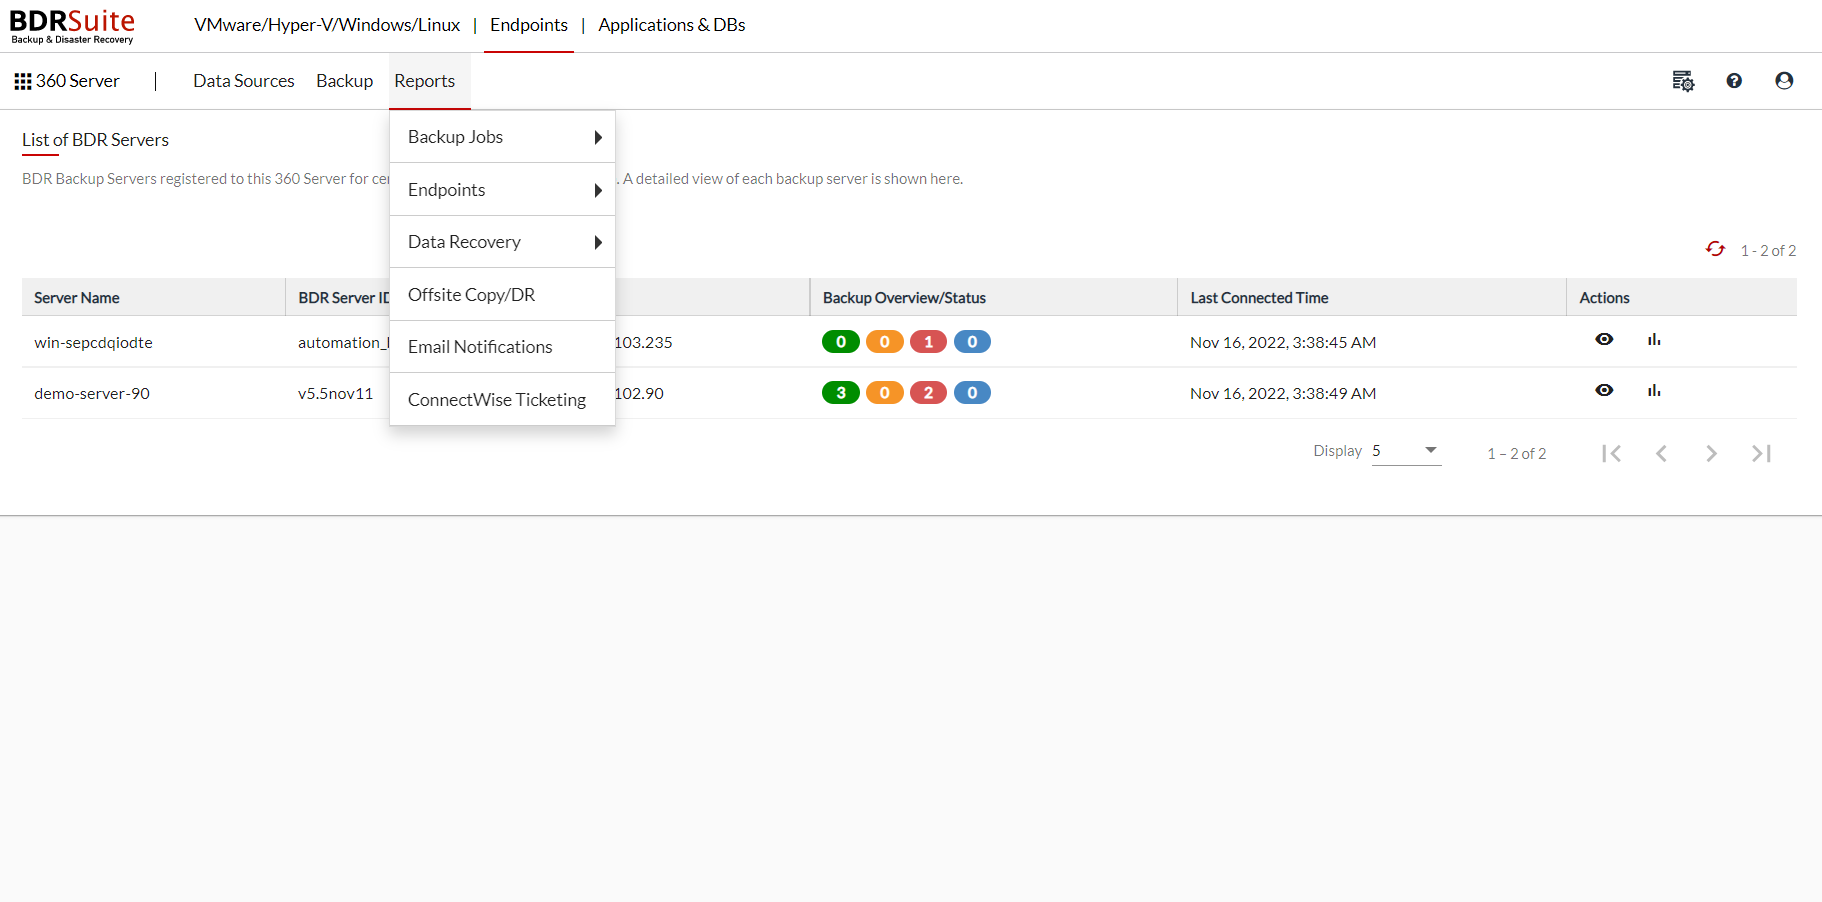Viewport: 1822px width, 902px height.
Task: Click server name demo-server-90
Action: coord(92,393)
